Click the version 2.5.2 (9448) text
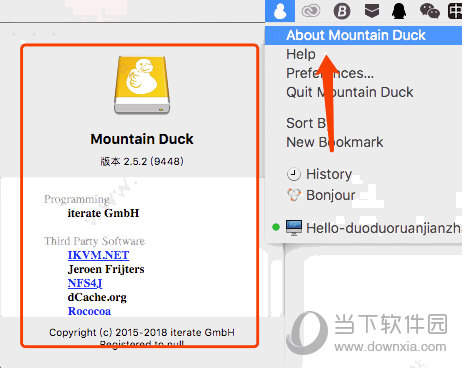Viewport: 462px width, 368px height. (x=142, y=161)
